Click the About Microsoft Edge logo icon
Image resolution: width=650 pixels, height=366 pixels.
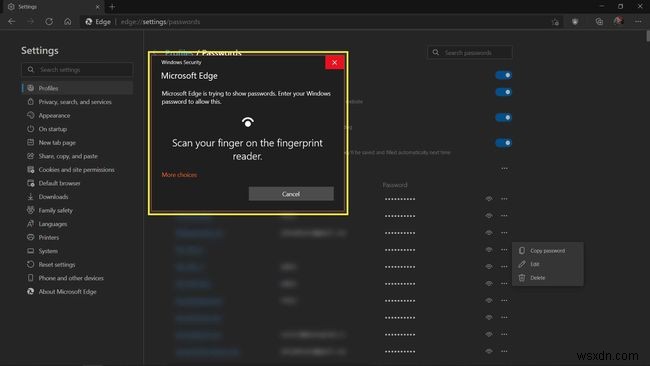[30, 291]
